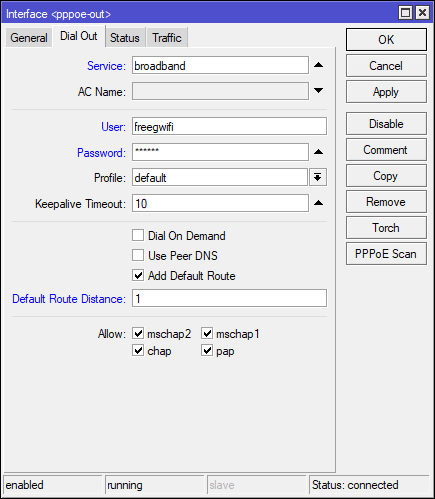Viewport: 435px width, 499px height.
Task: Collapse the Service field arrow
Action: [x=318, y=65]
